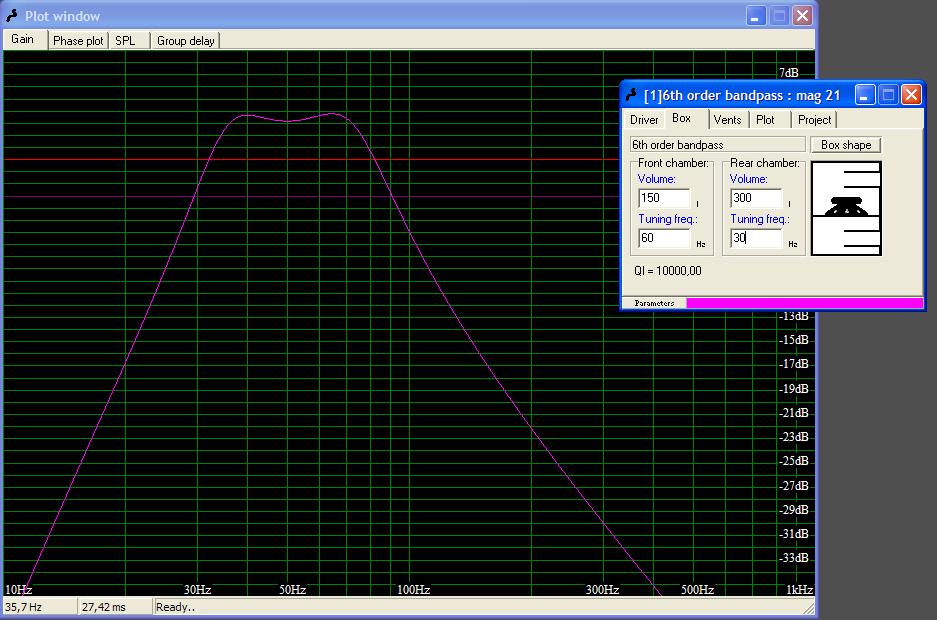Image resolution: width=937 pixels, height=620 pixels.
Task: Click the 27,42 ms status bar value
Action: (x=103, y=607)
